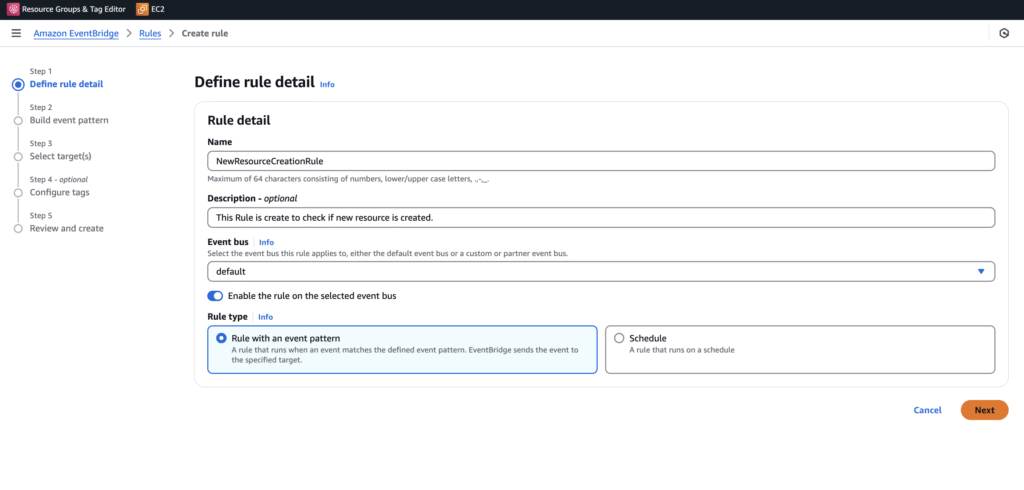Open the hamburger navigation menu
Viewport: 1024px width, 490px height.
point(16,33)
